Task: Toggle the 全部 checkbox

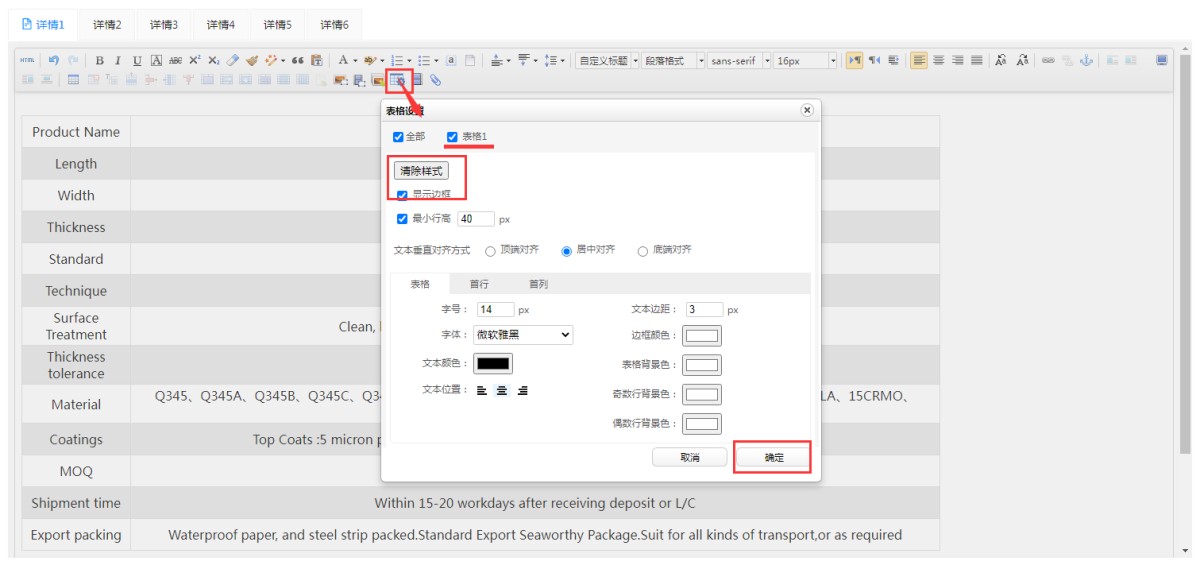Action: pos(399,136)
